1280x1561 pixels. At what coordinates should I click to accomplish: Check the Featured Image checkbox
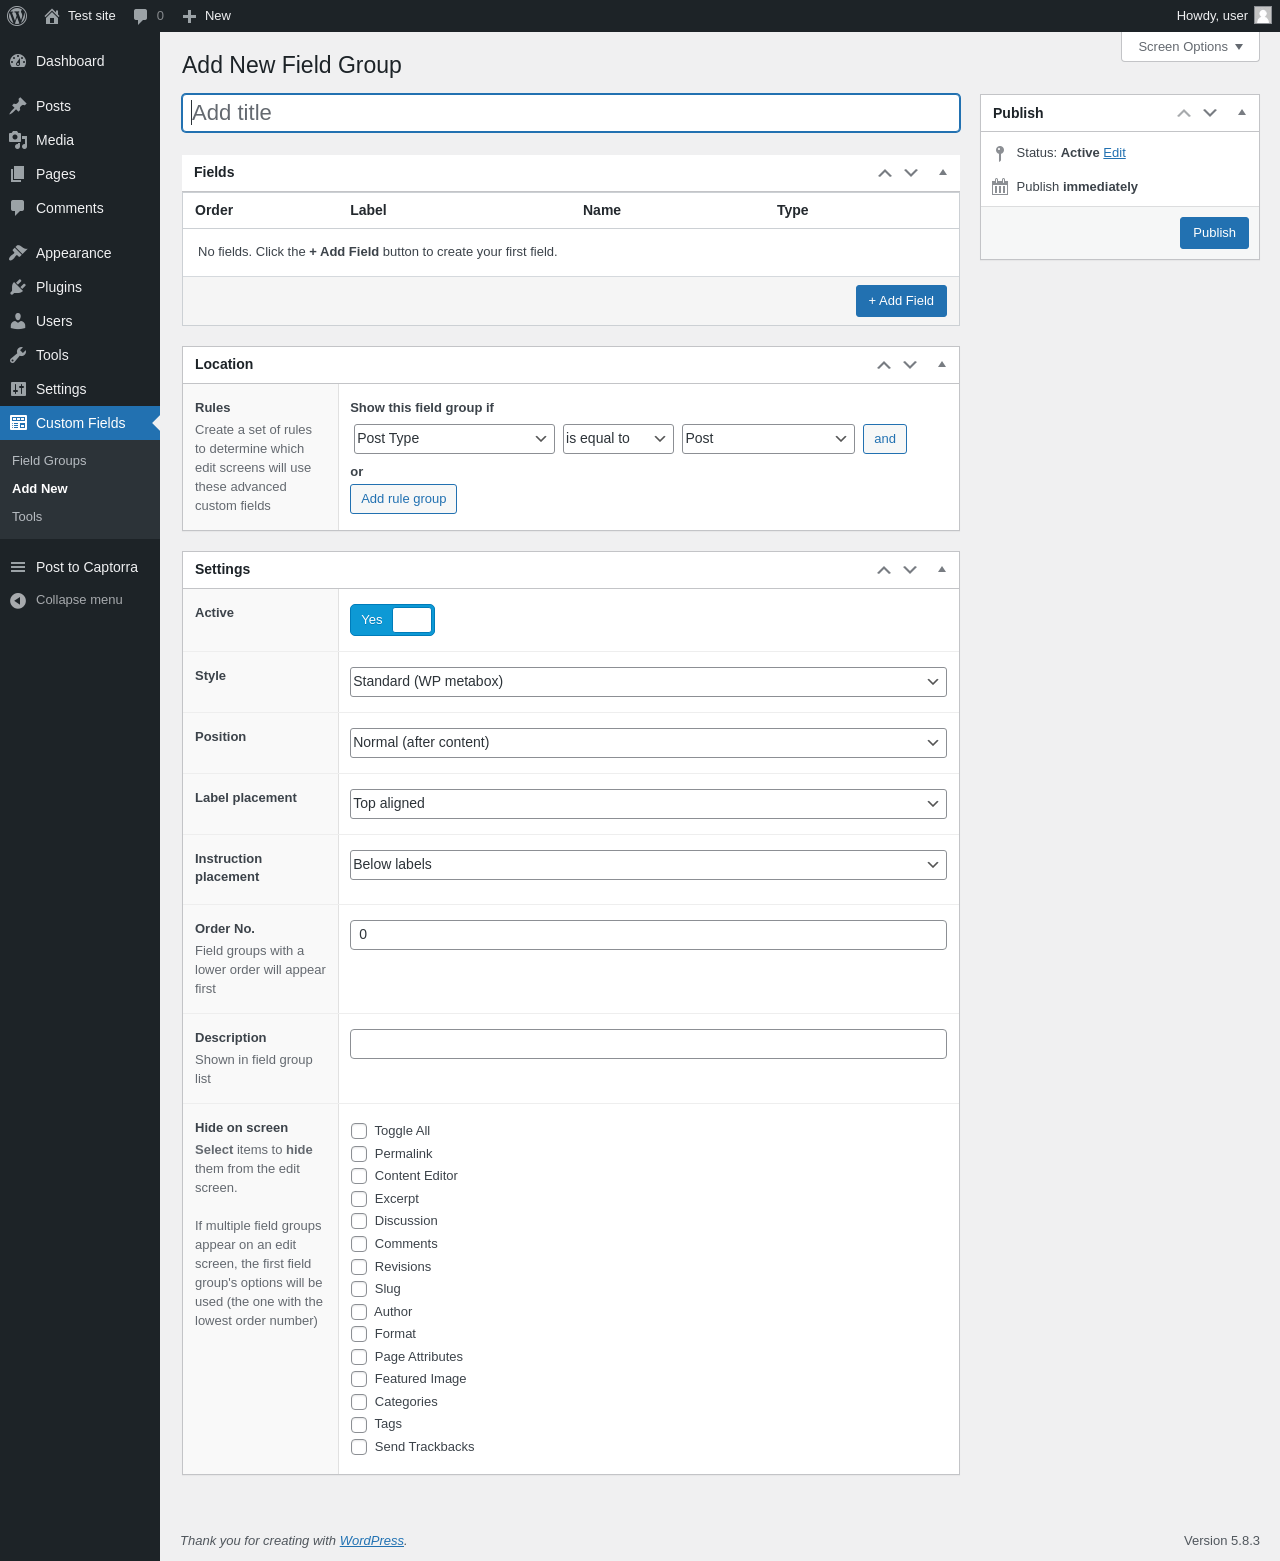(359, 1379)
